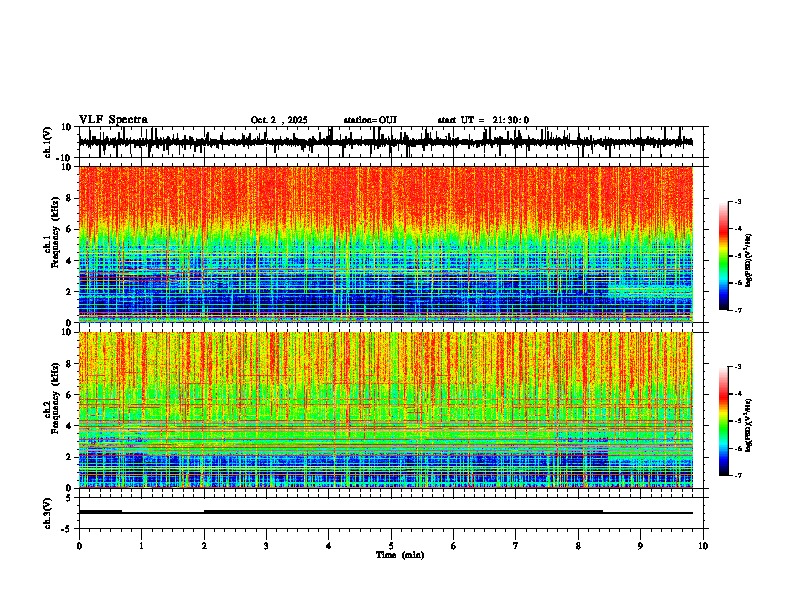Image resolution: width=792 pixels, height=612 pixels.
Task: Click the "1" tick on the time axis
Action: [141, 546]
